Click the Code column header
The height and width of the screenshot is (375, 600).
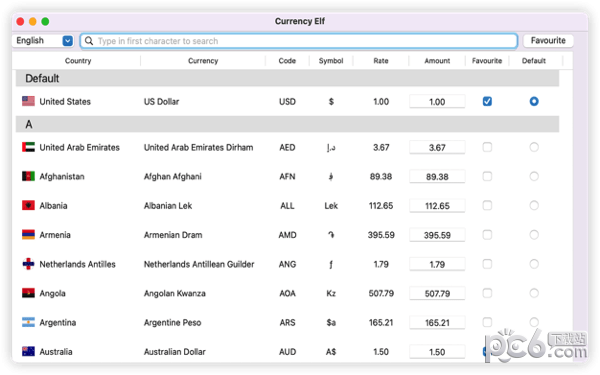[287, 60]
